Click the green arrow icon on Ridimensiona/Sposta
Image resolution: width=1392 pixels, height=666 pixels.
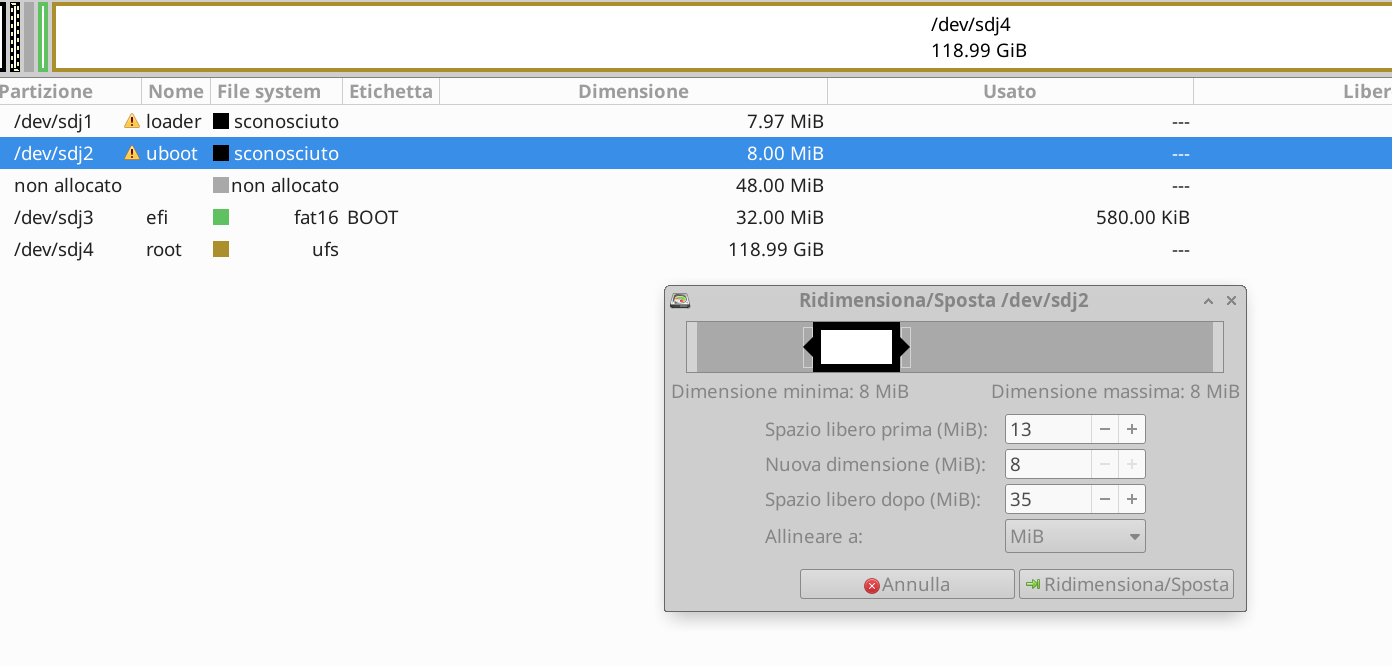(x=1033, y=584)
